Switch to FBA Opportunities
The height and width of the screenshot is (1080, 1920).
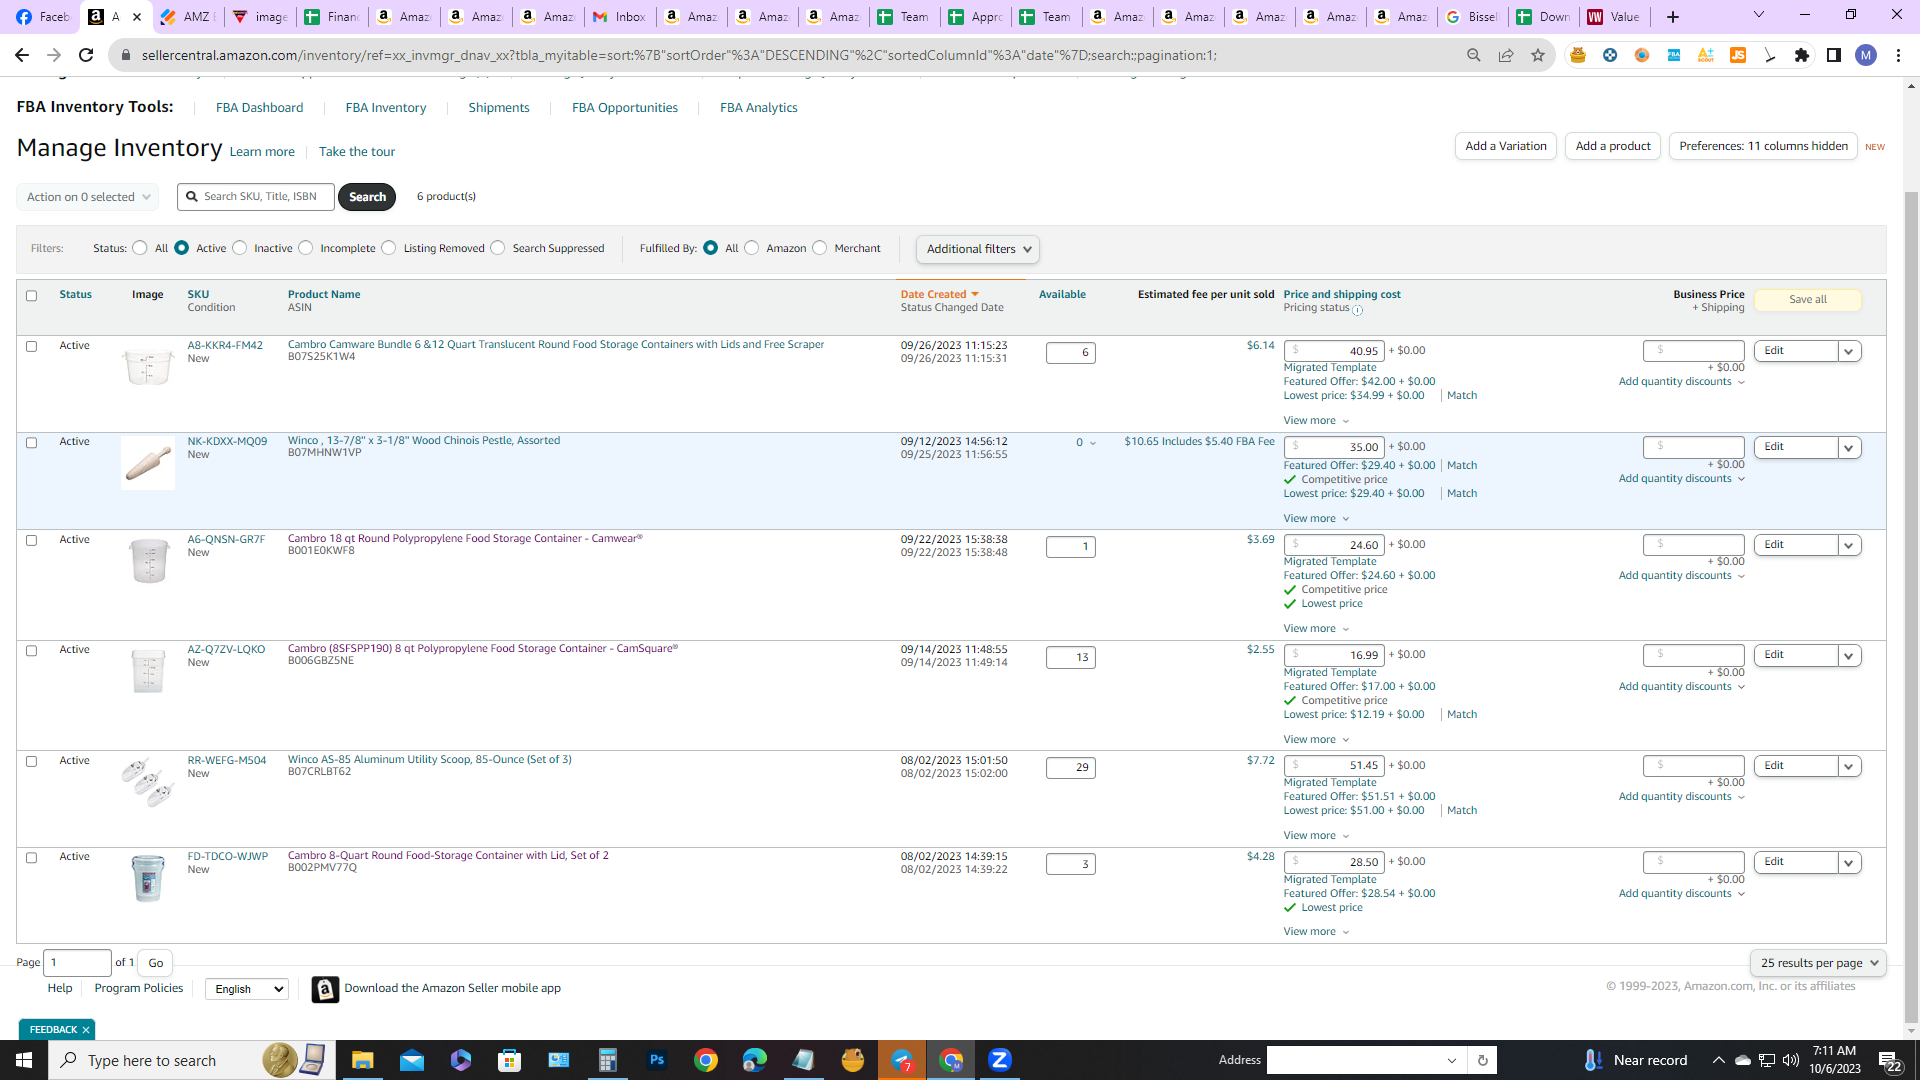pyautogui.click(x=625, y=108)
